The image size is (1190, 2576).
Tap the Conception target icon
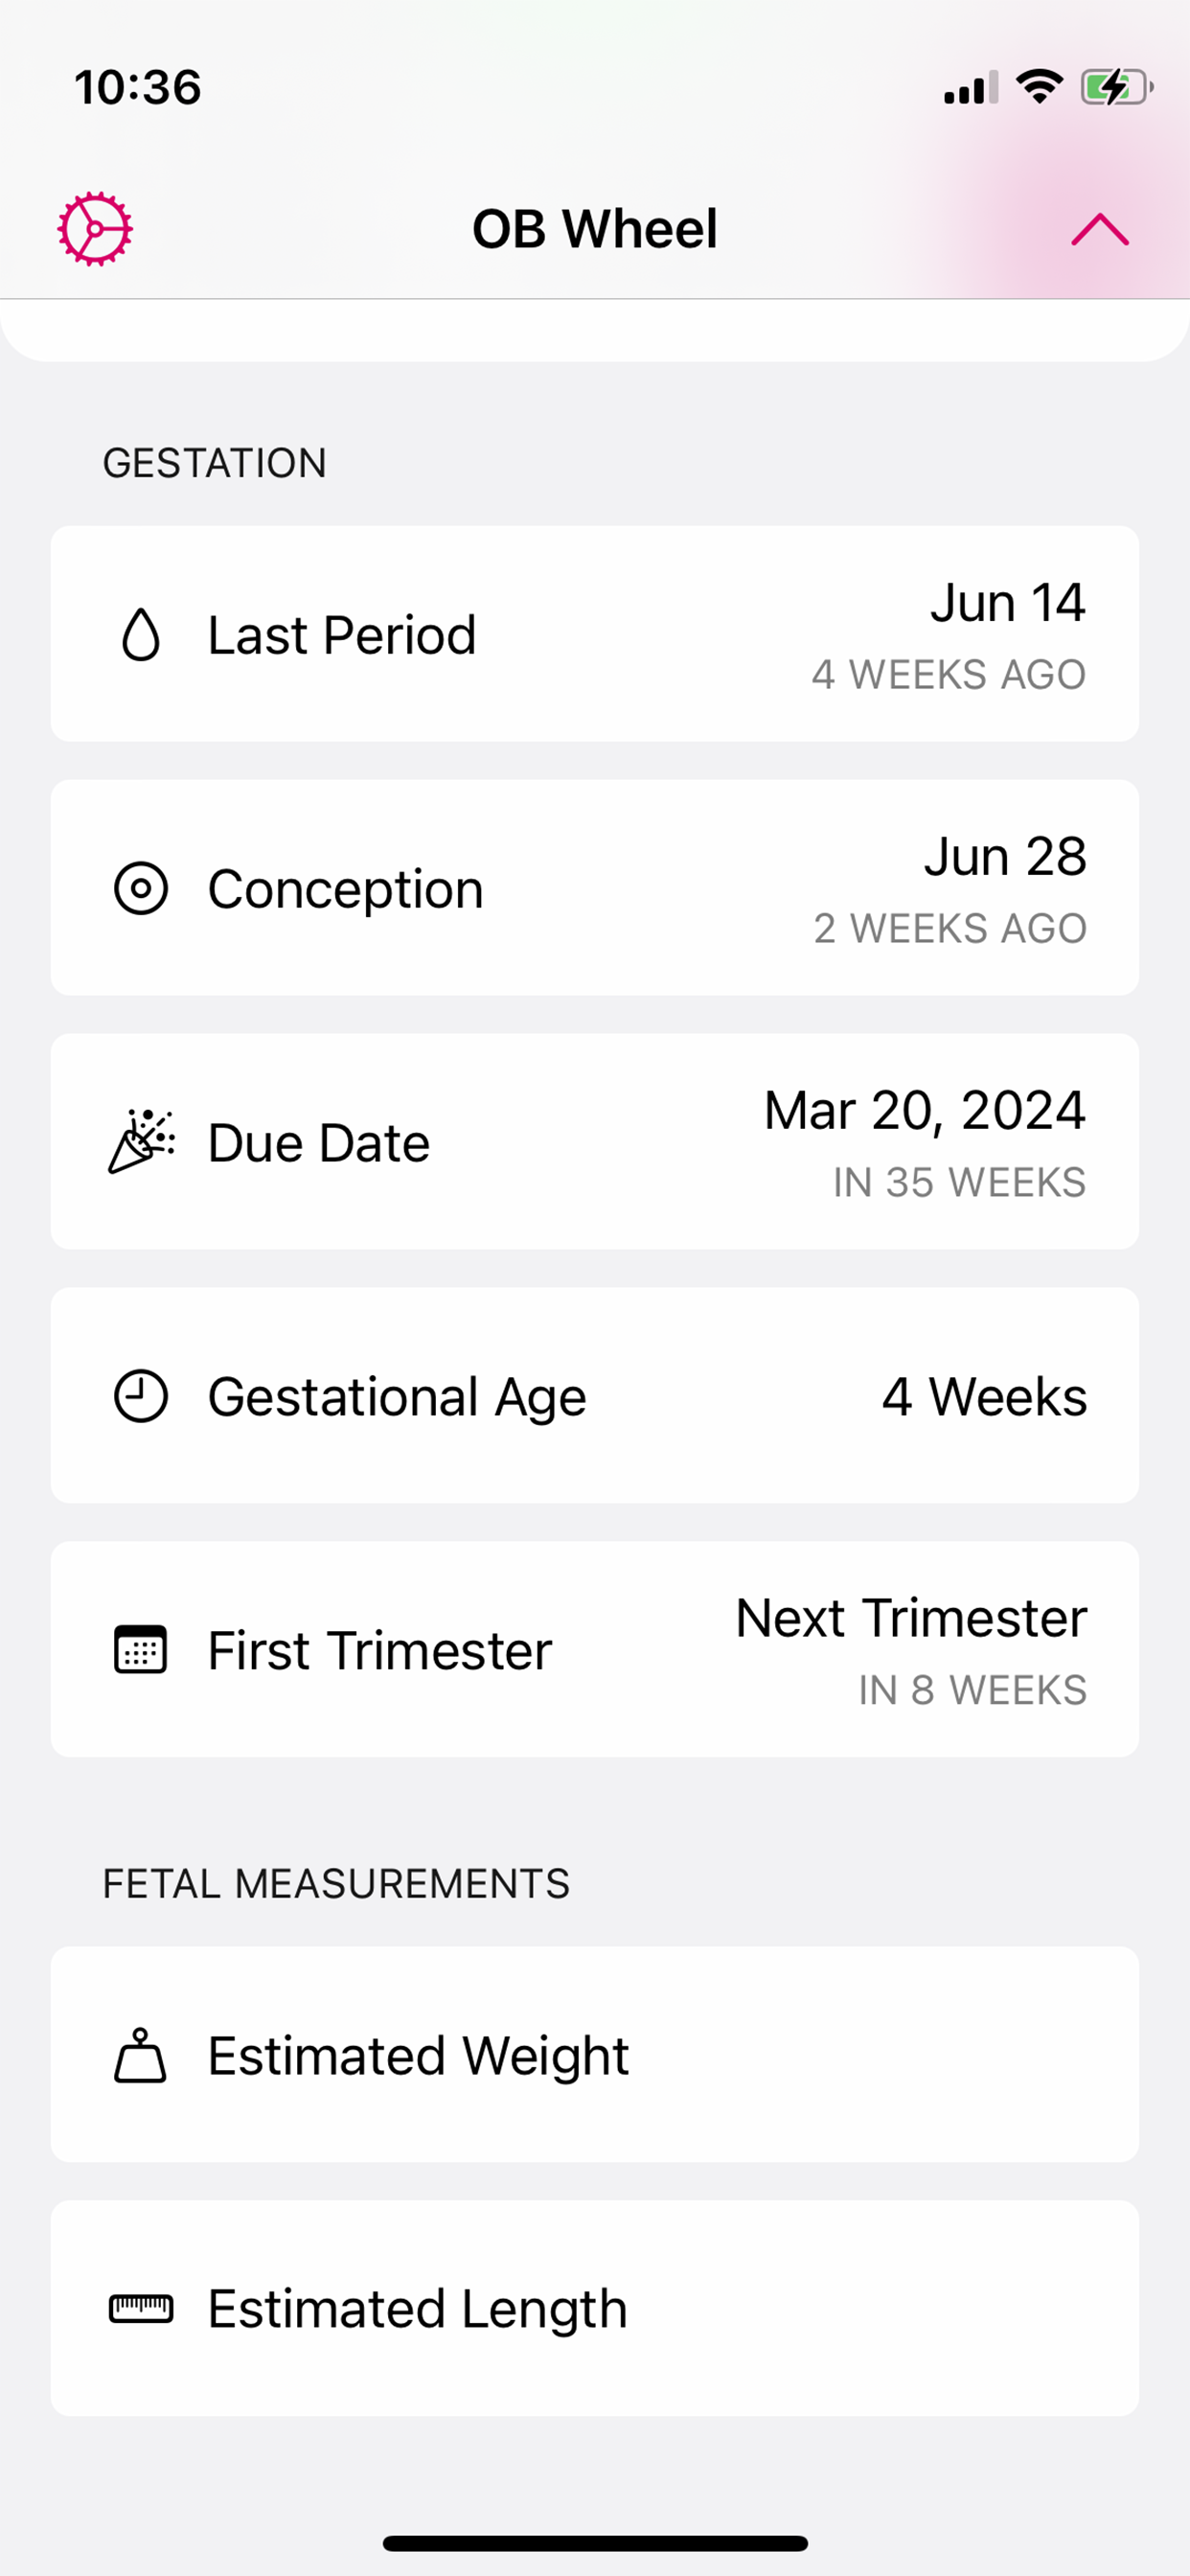click(141, 888)
